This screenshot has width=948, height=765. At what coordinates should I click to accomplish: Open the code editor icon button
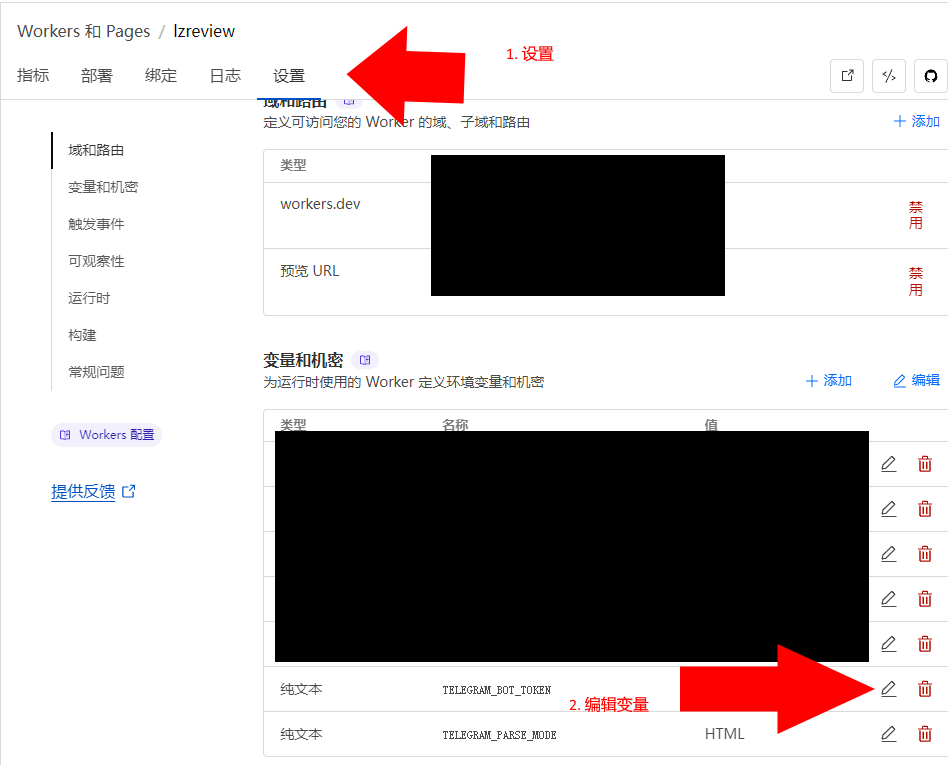(889, 76)
